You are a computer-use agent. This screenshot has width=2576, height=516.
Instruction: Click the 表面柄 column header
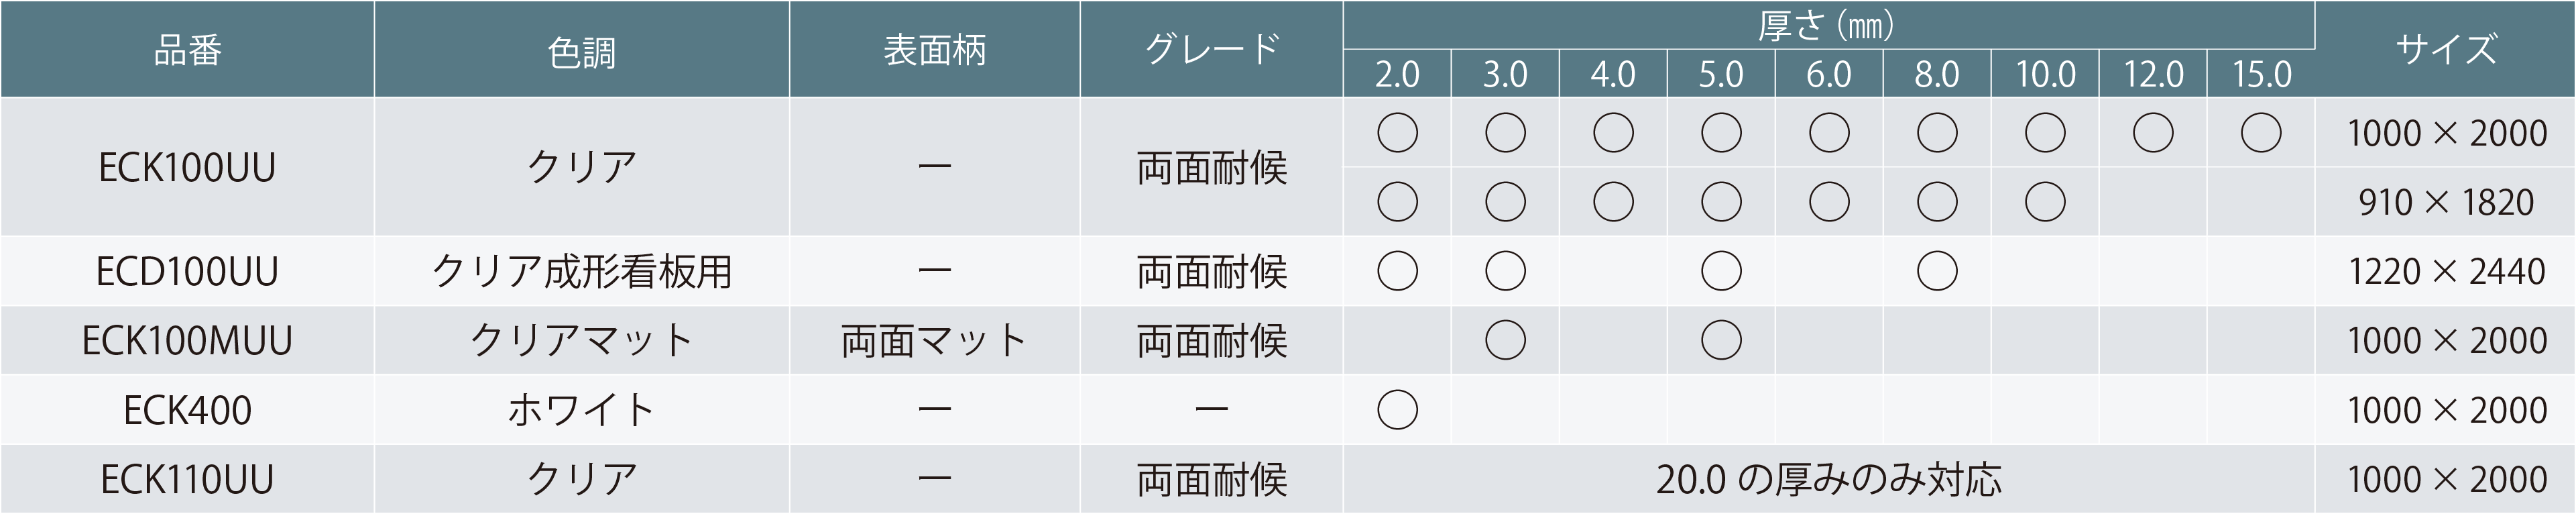tap(934, 49)
